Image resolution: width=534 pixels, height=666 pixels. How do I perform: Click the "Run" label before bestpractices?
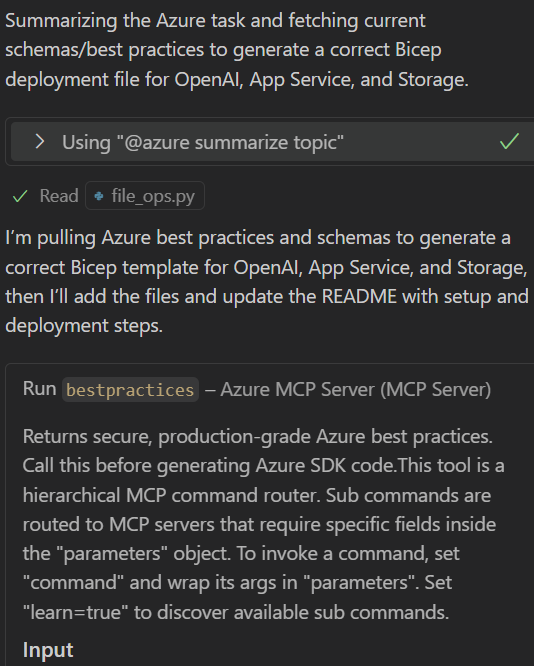click(x=40, y=389)
